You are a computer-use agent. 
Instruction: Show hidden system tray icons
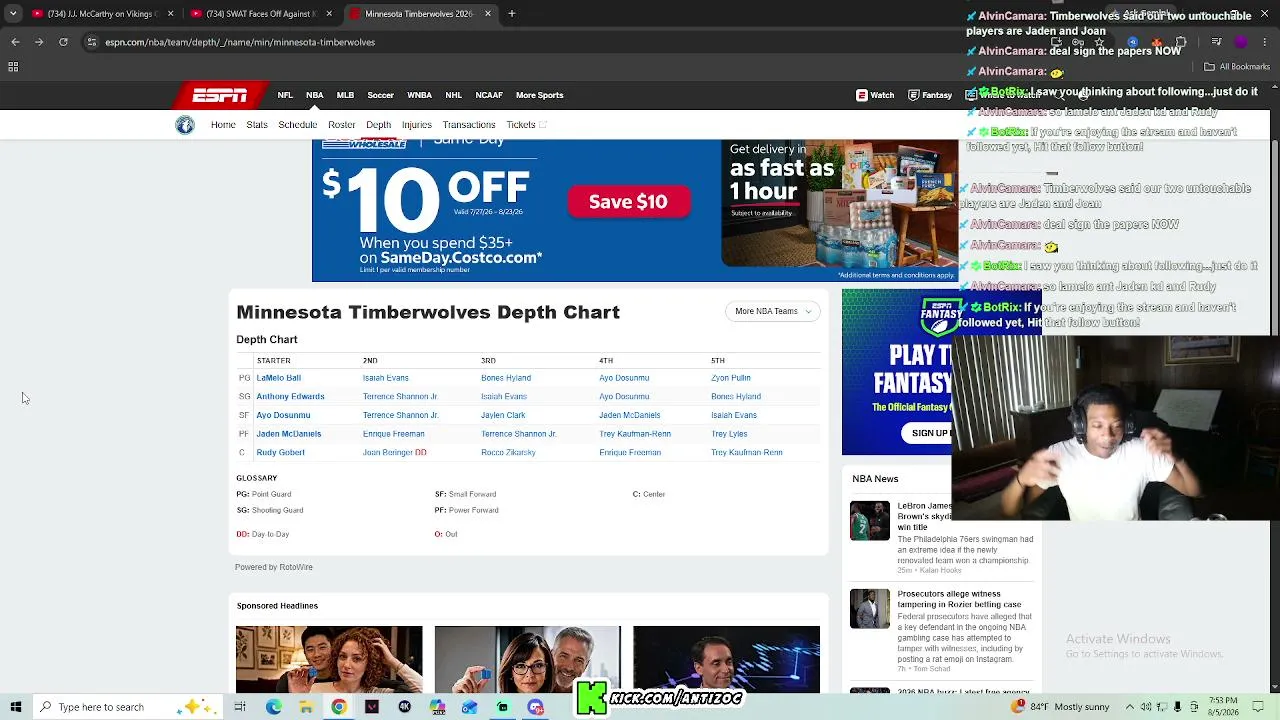(1131, 707)
